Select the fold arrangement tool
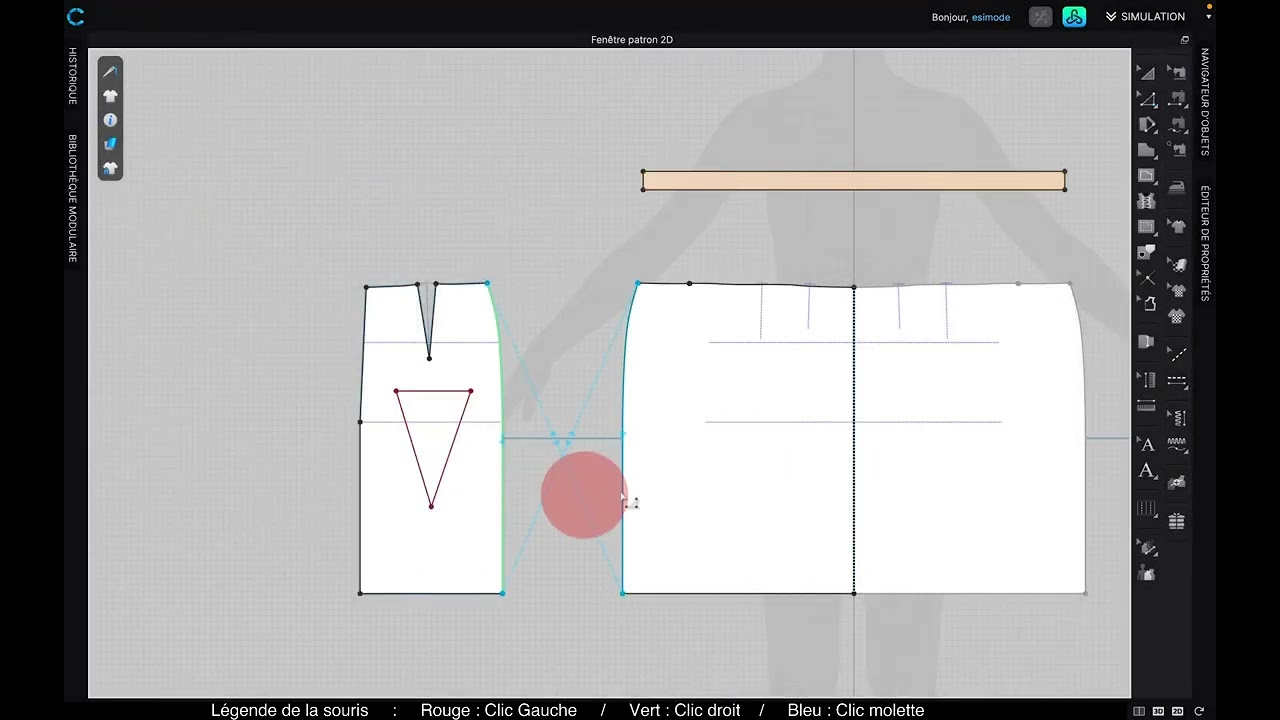Image resolution: width=1280 pixels, height=720 pixels. [1147, 341]
